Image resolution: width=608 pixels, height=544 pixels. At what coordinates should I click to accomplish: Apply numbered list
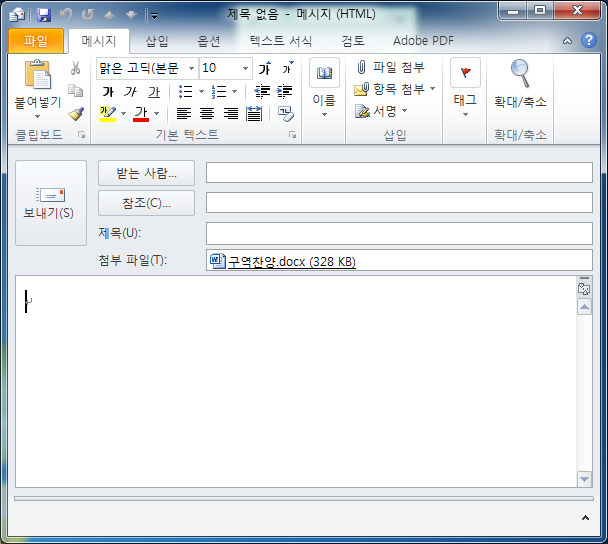(219, 92)
